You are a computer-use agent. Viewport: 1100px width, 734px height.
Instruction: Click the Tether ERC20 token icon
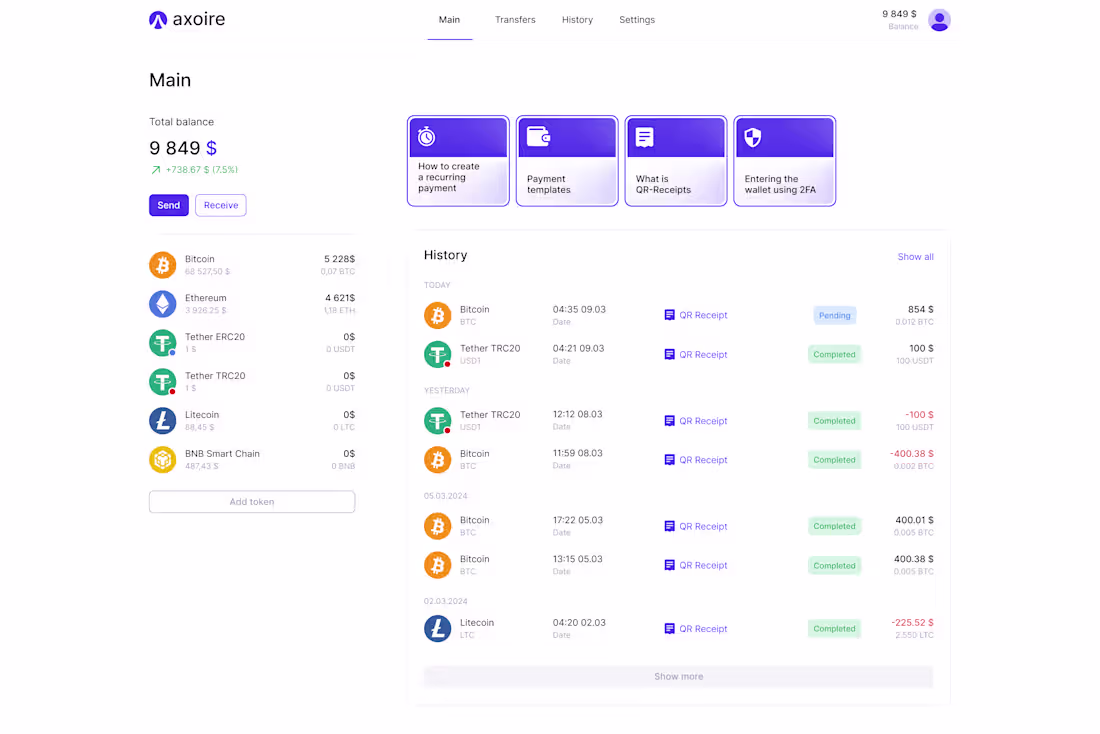[x=163, y=342]
